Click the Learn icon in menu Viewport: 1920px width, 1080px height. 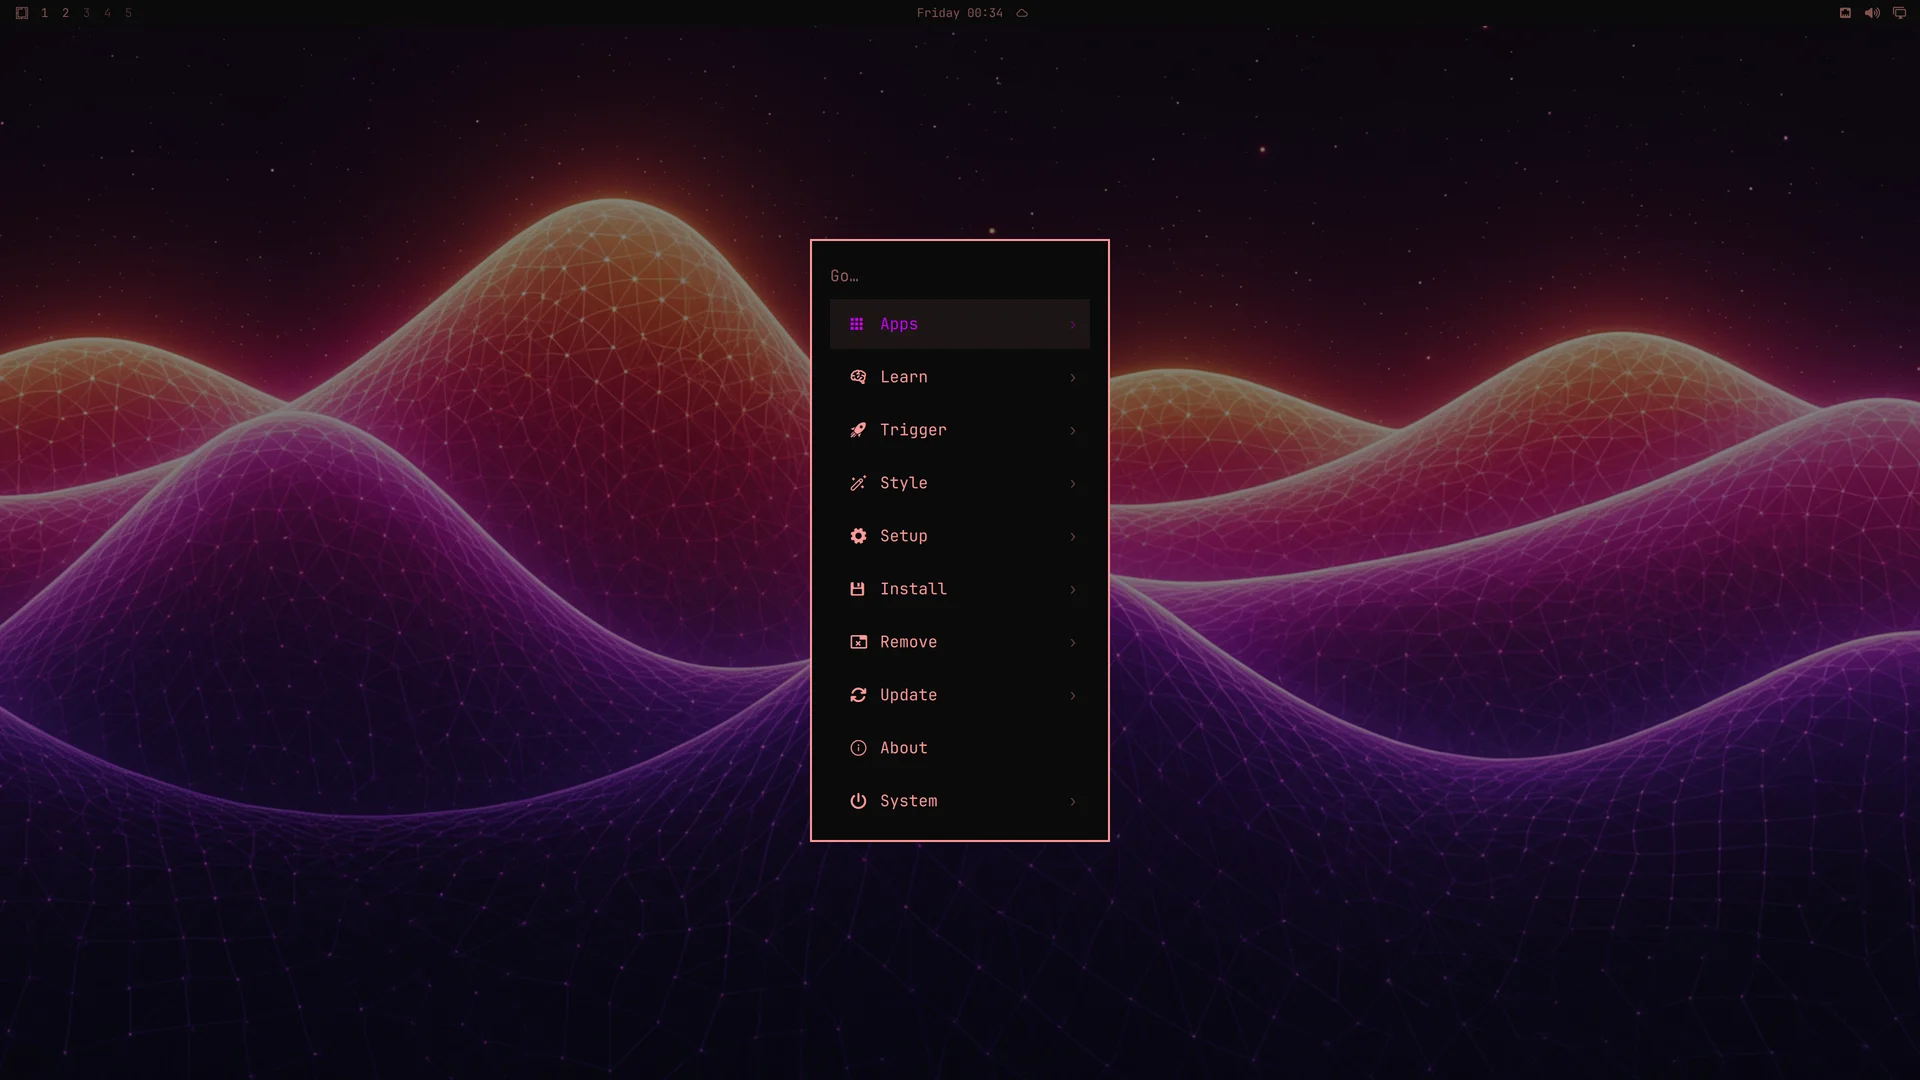(858, 377)
